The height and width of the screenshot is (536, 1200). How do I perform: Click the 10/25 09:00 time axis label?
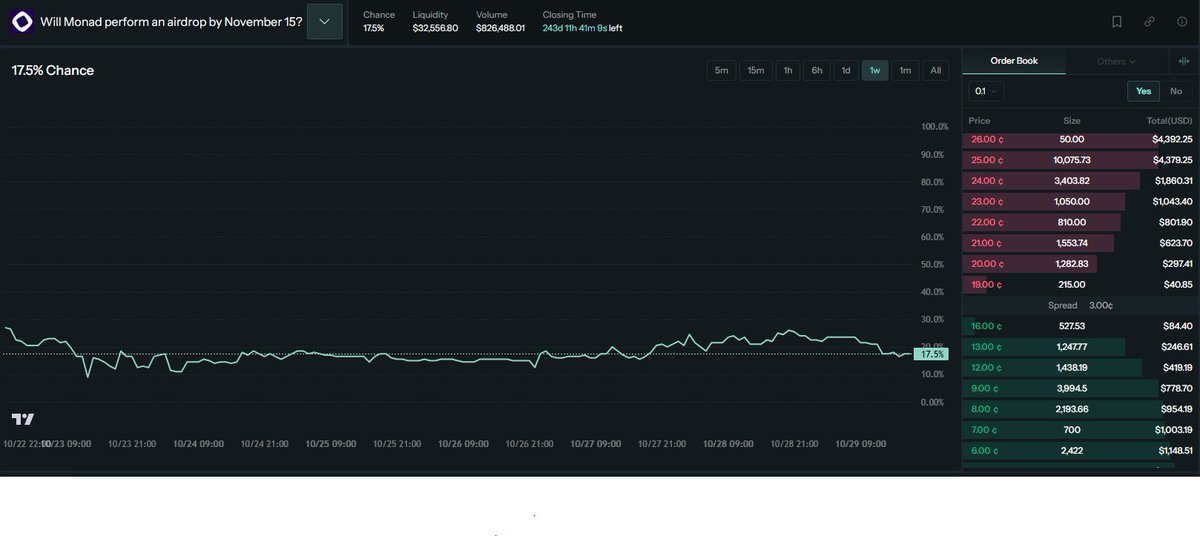[x=331, y=443]
